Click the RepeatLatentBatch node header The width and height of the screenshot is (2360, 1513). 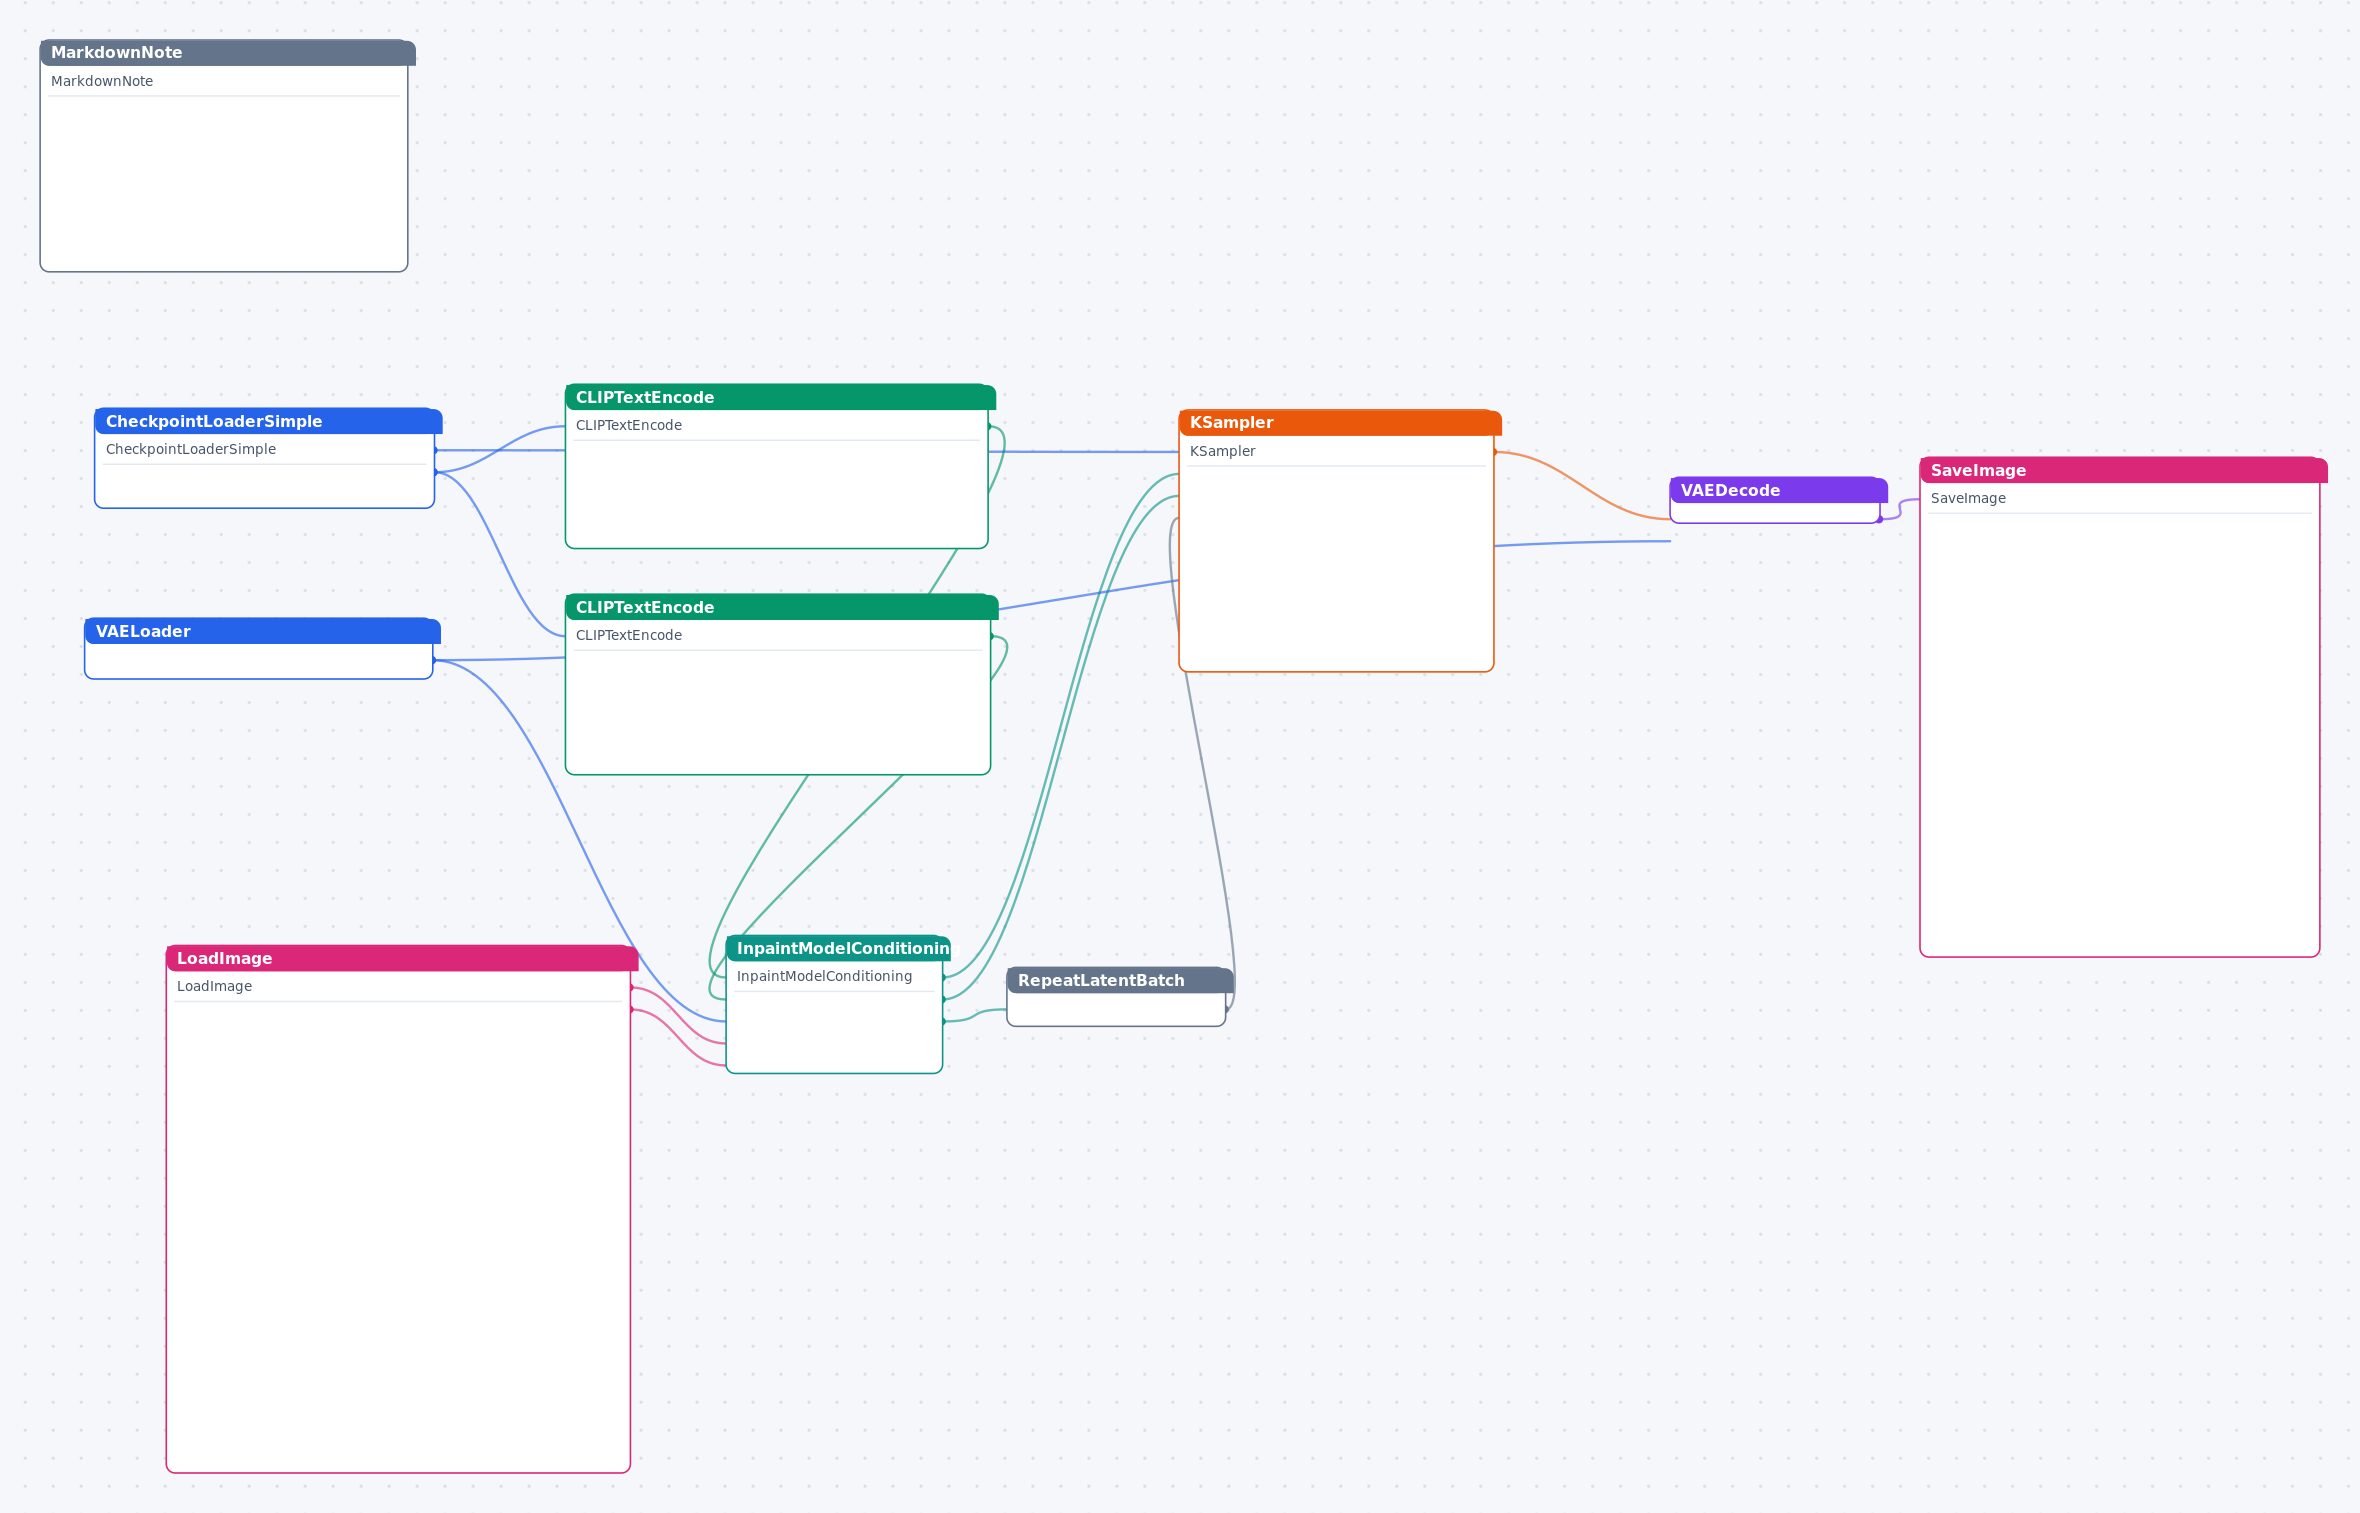tap(1120, 980)
